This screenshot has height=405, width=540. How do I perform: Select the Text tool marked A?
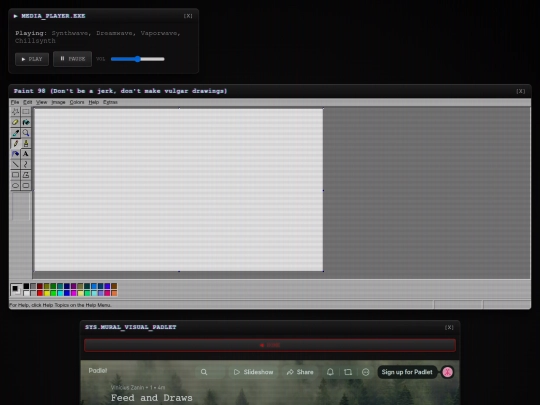(x=26, y=154)
